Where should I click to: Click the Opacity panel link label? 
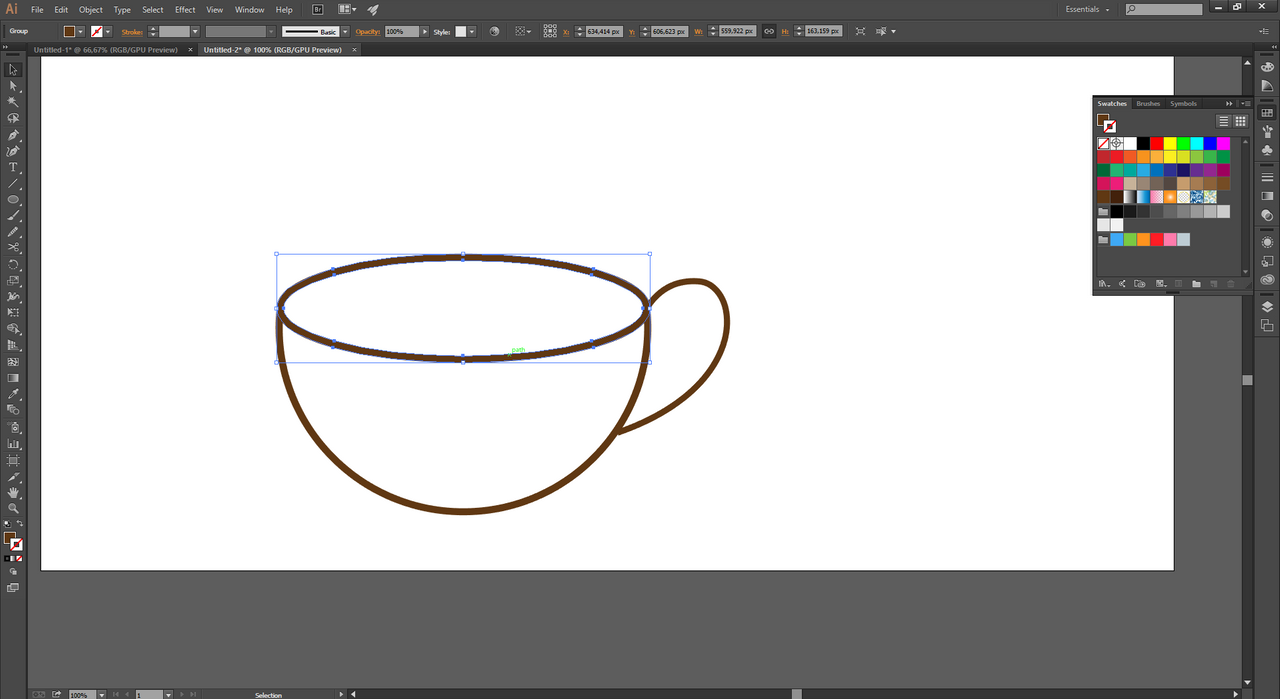(368, 32)
